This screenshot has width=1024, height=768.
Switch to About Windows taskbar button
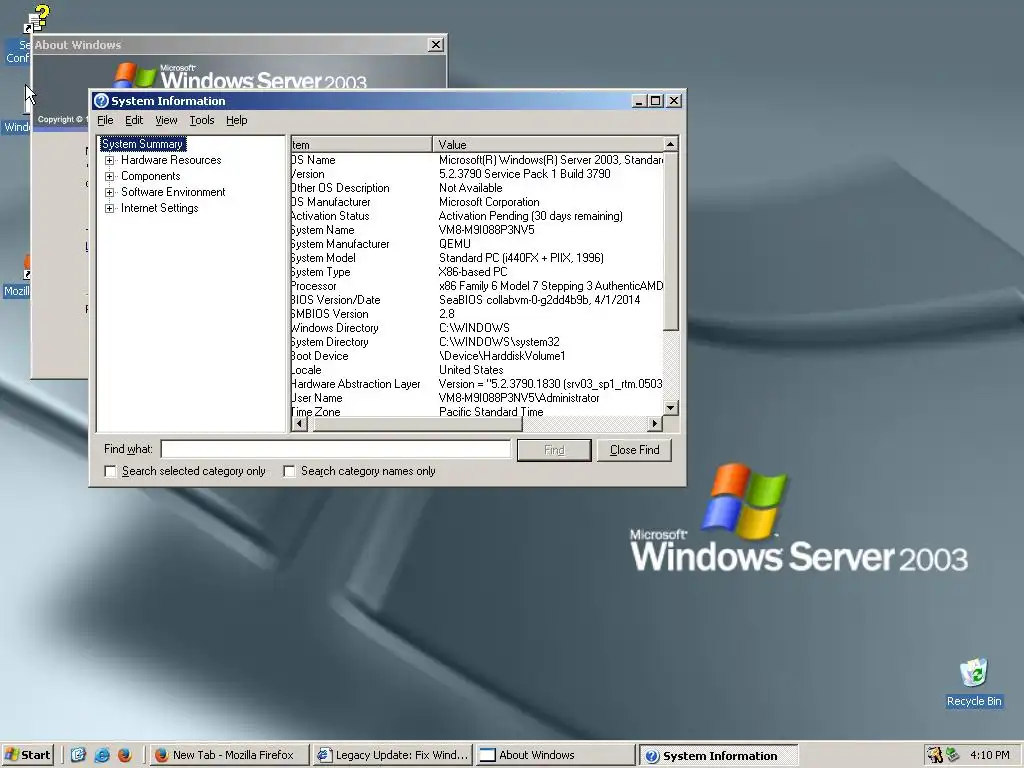(555, 755)
